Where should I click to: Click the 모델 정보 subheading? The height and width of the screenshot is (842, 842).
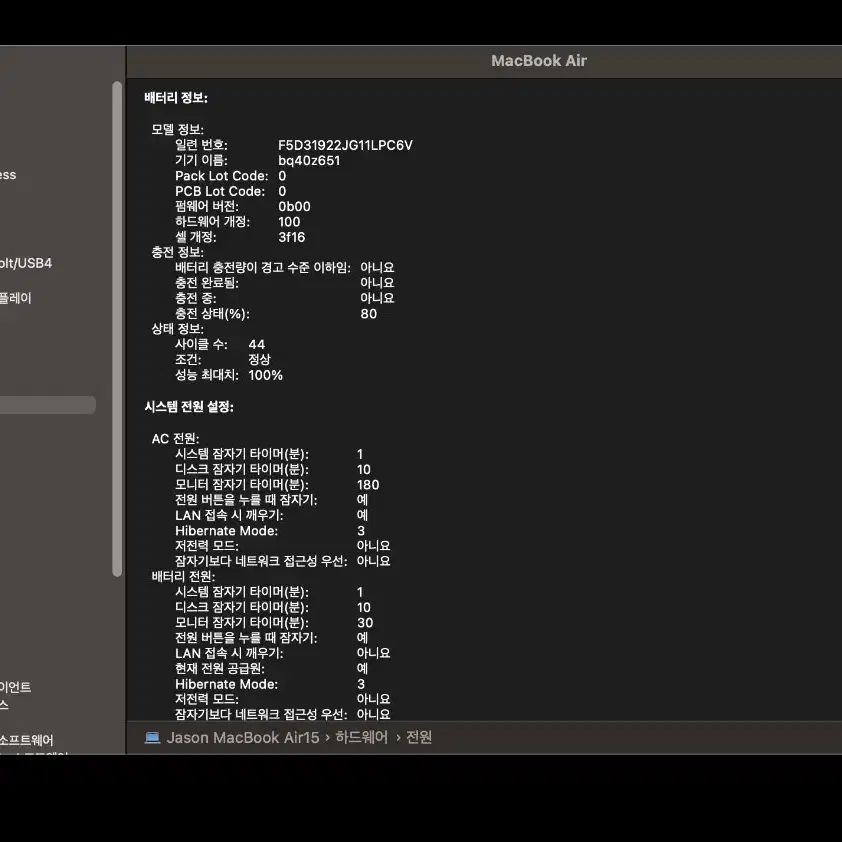click(177, 129)
